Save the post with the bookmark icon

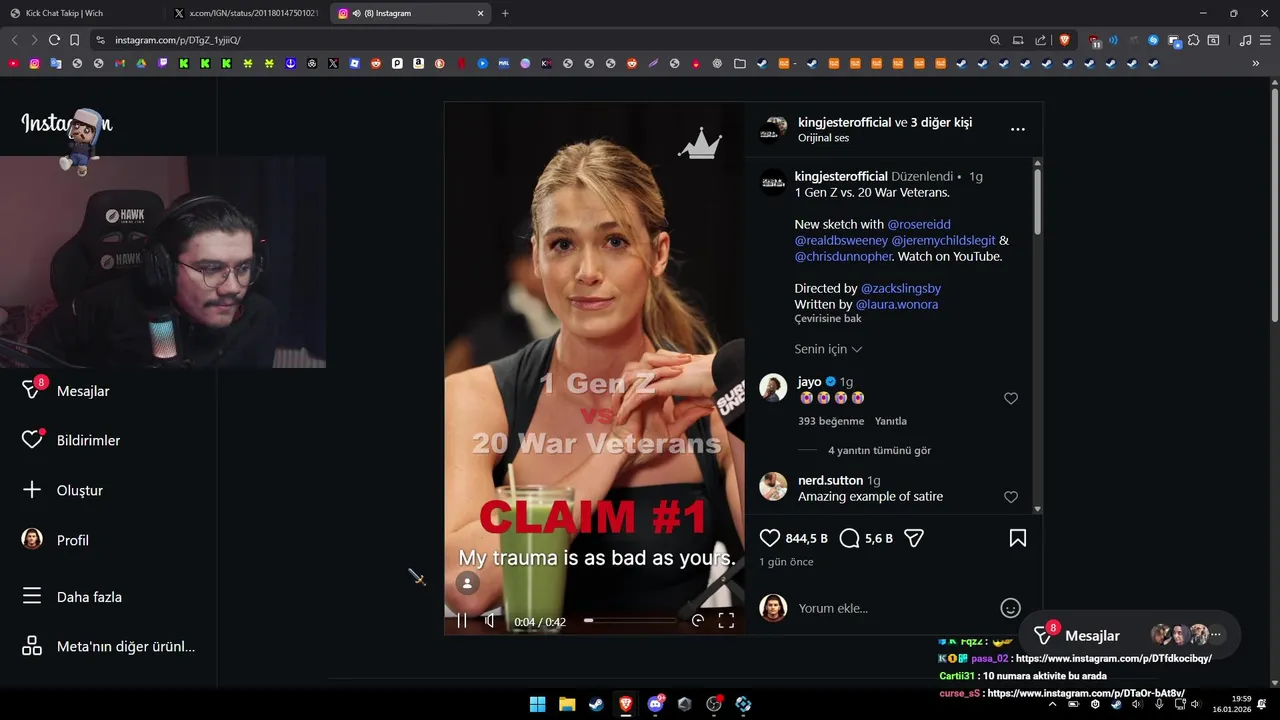(x=1017, y=538)
